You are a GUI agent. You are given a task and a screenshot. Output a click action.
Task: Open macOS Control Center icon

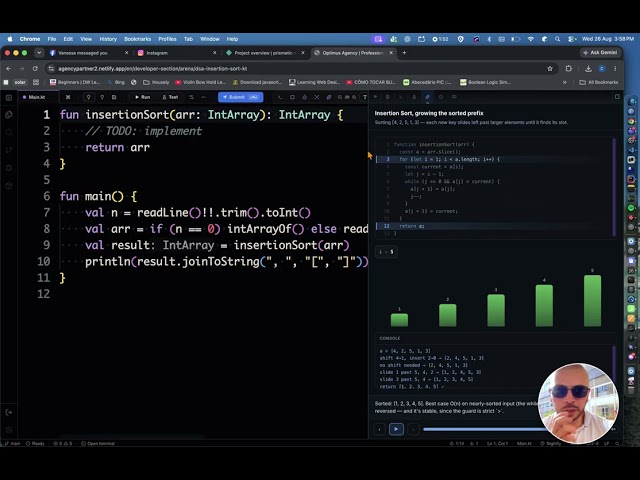(571, 39)
